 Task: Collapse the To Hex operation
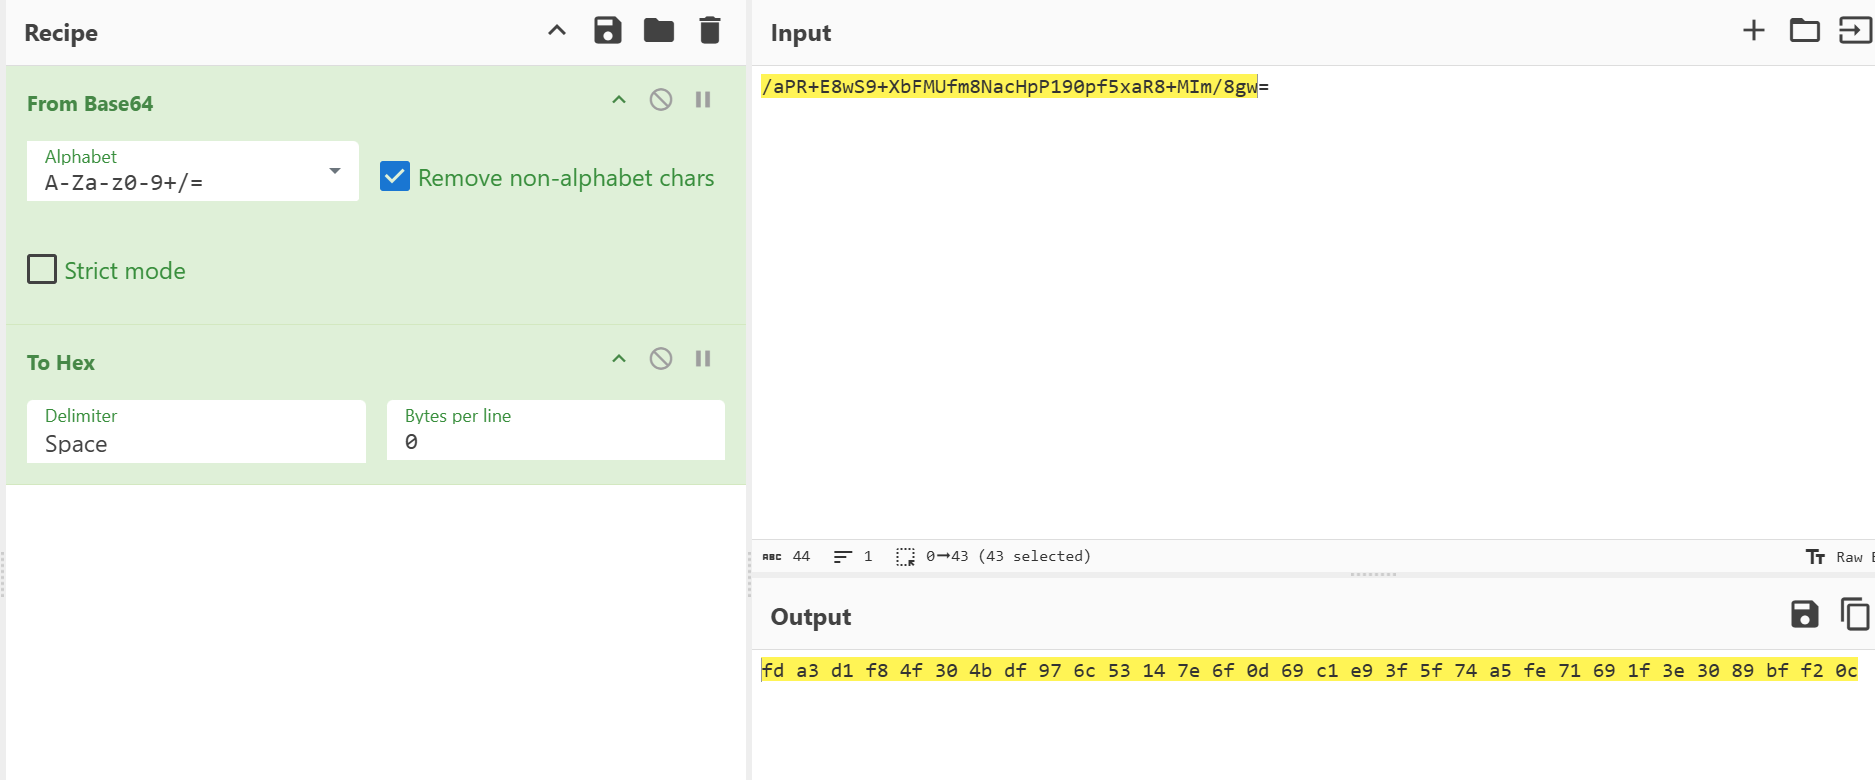coord(619,359)
